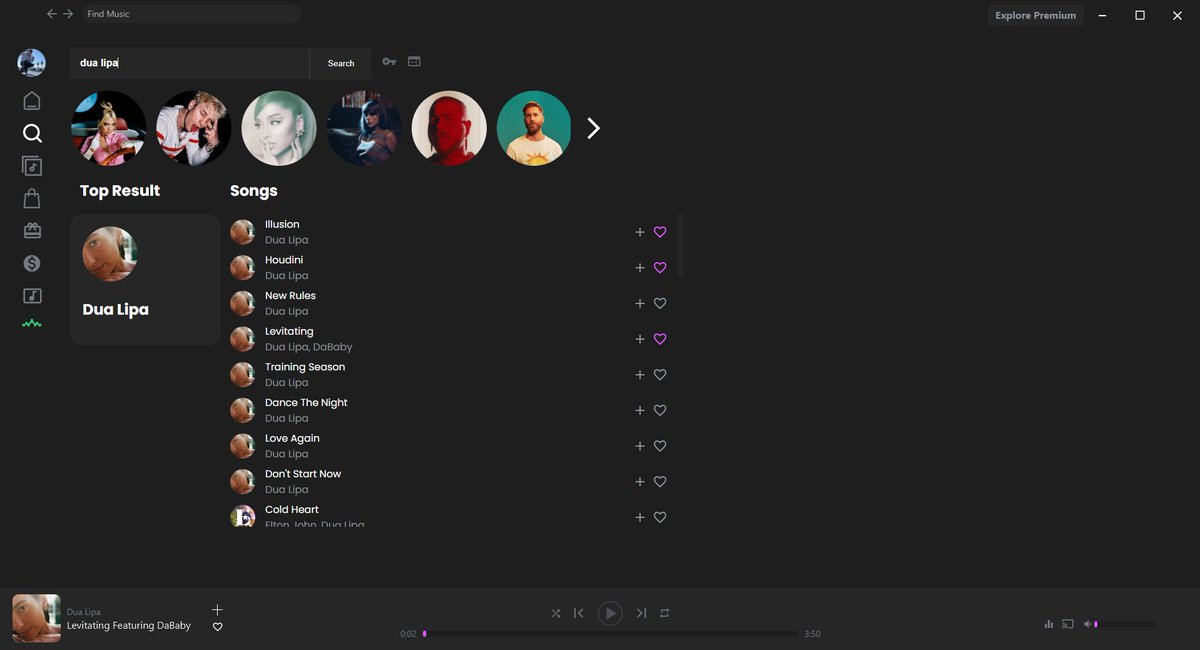Play the song Training Season
Screen dimensions: 1200x650
click(305, 367)
